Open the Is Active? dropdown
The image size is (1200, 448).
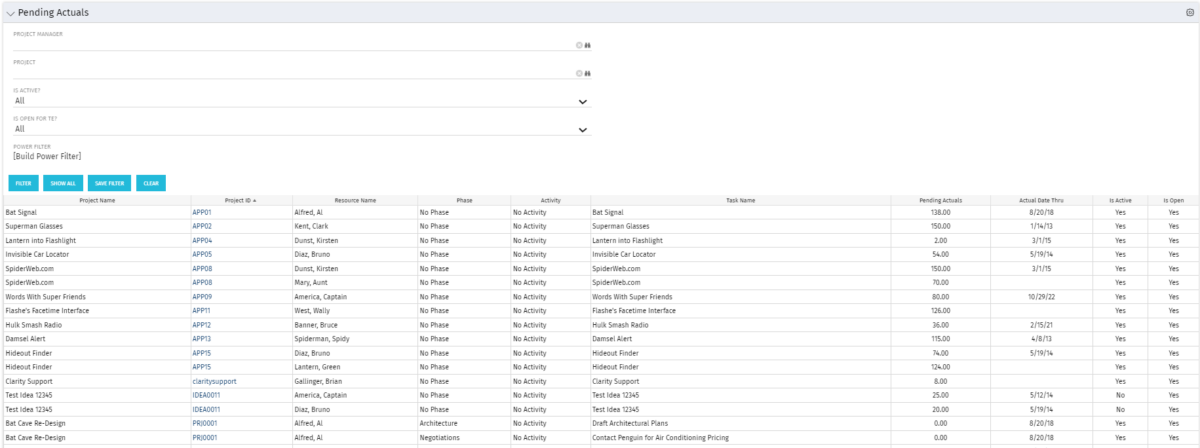[302, 101]
